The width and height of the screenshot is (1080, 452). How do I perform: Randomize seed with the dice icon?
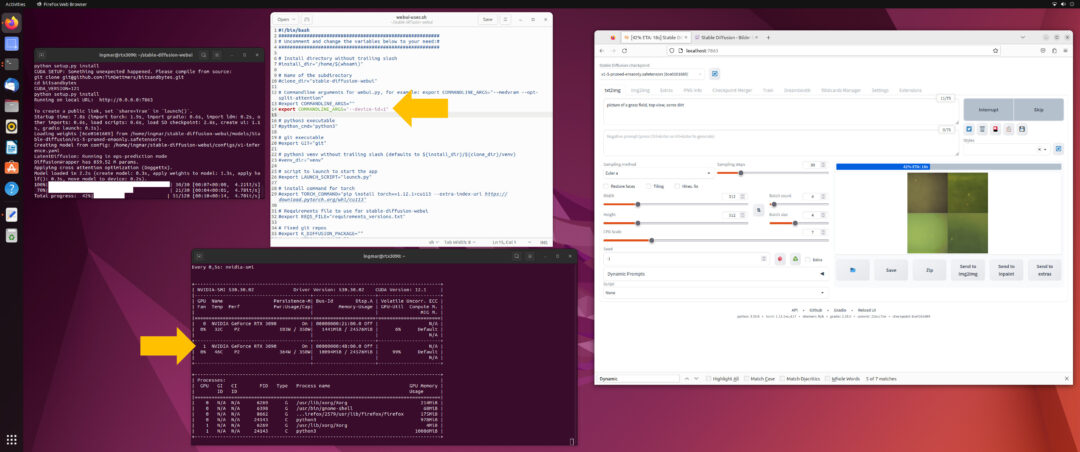coord(780,259)
